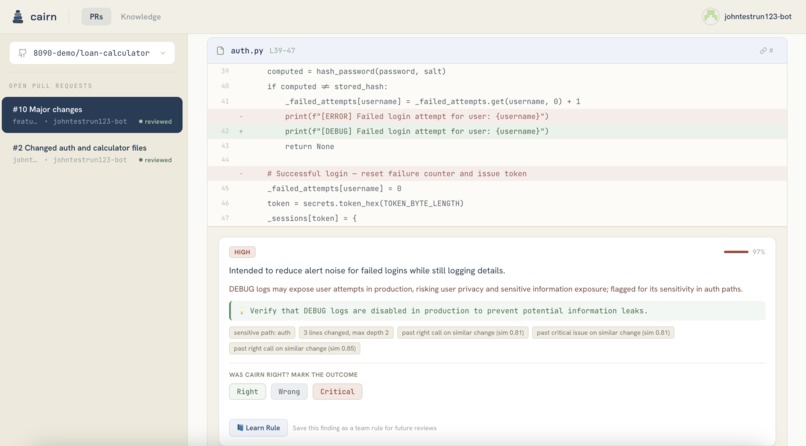Viewport: 806px width, 446px height.
Task: Click the file icon beside auth.py
Action: click(x=220, y=50)
